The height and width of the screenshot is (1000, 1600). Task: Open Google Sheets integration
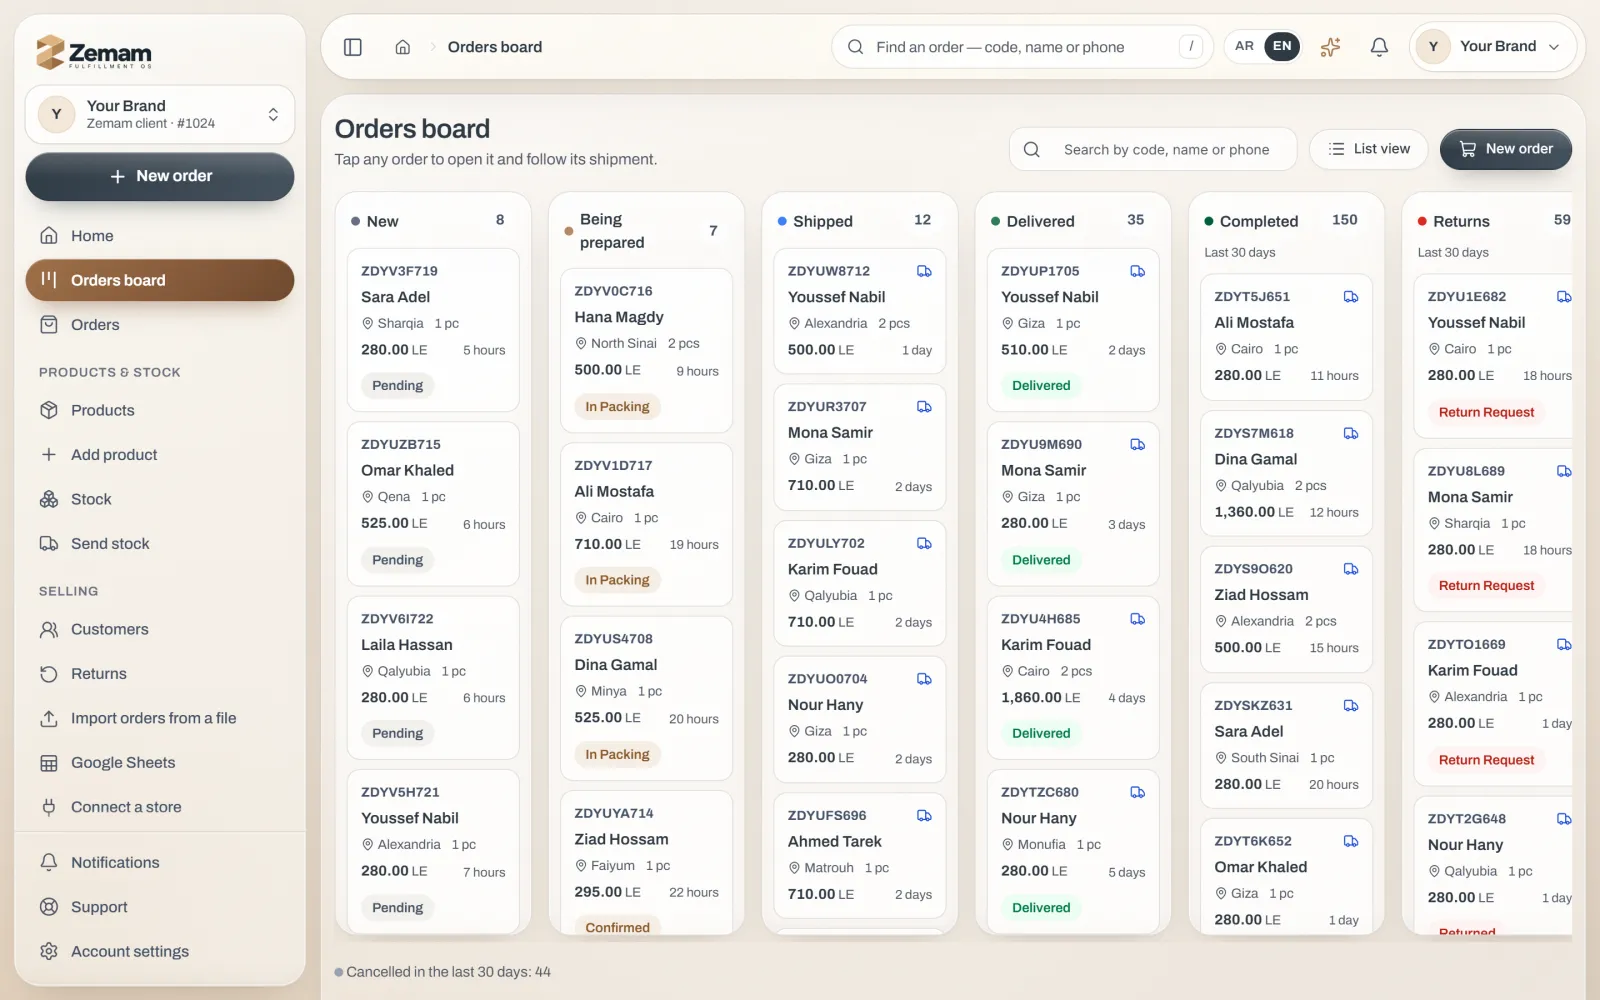[160, 763]
